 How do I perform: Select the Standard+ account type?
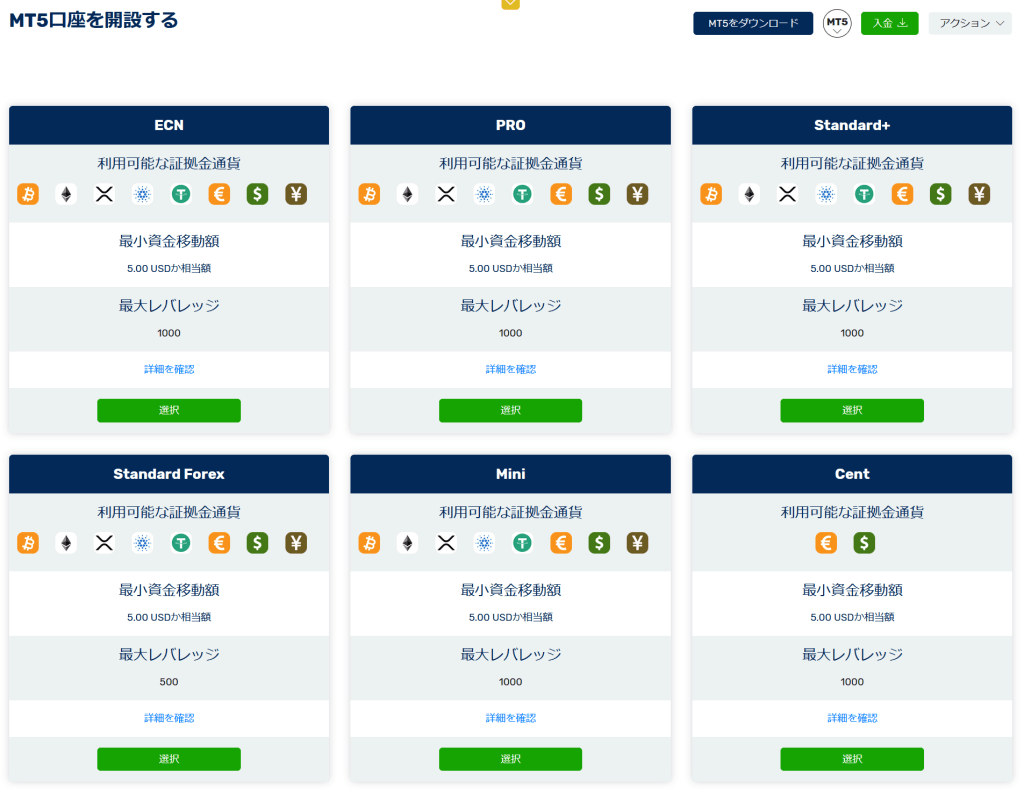pos(852,411)
